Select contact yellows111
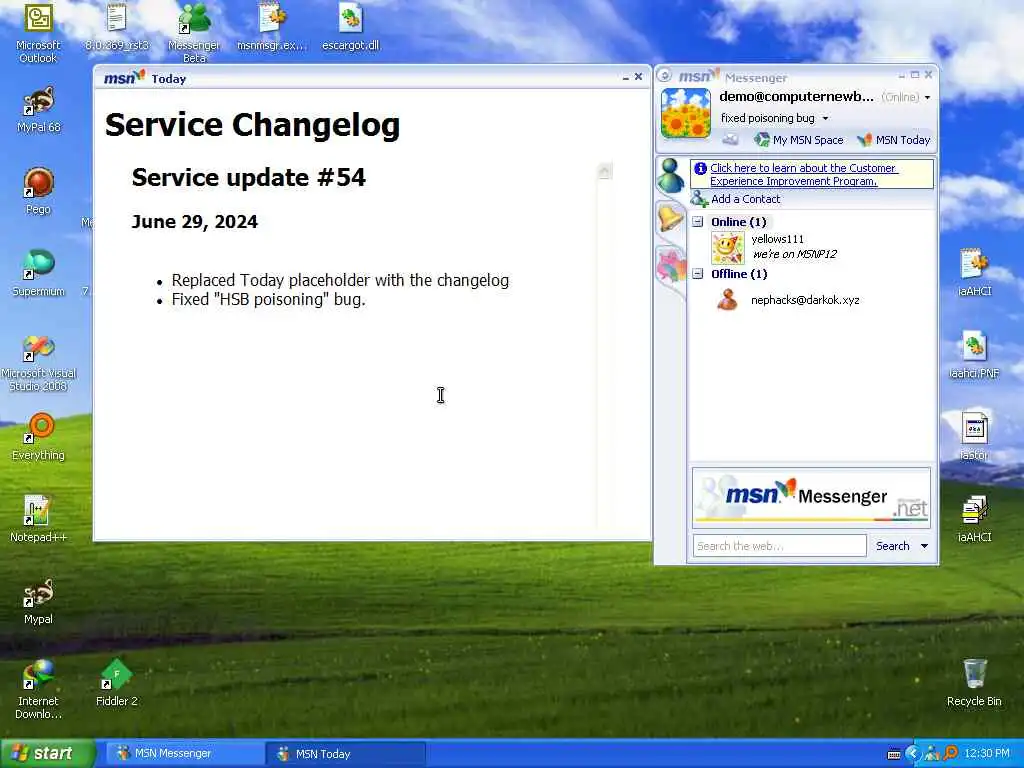Screen dimensions: 1024x768 point(777,239)
